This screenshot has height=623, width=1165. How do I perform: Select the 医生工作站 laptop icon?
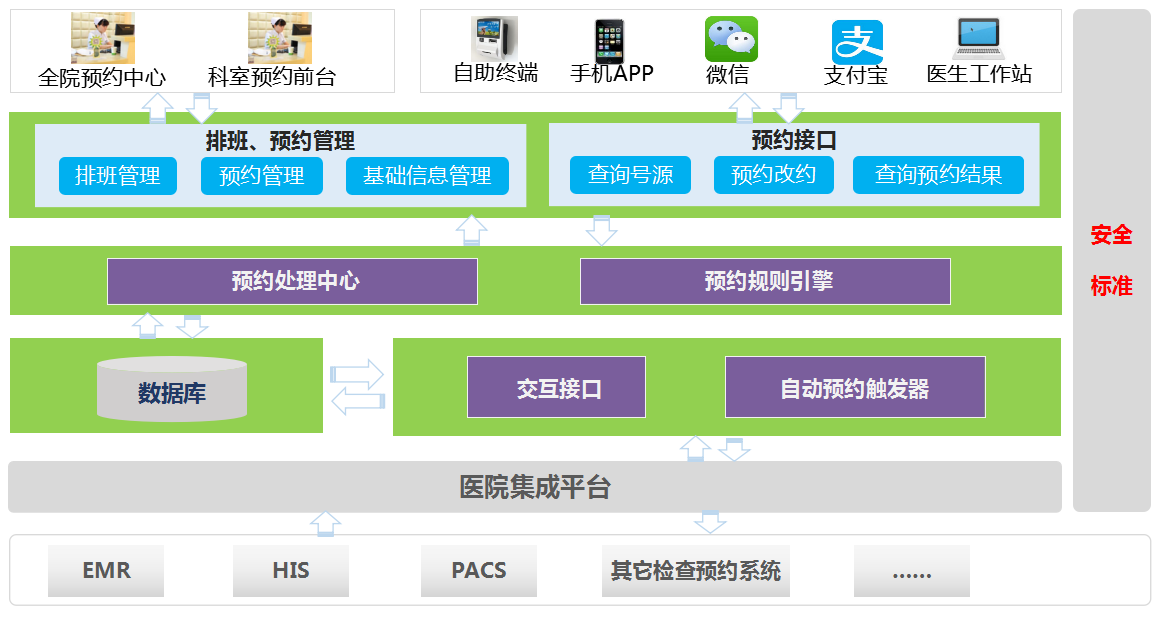click(x=979, y=39)
